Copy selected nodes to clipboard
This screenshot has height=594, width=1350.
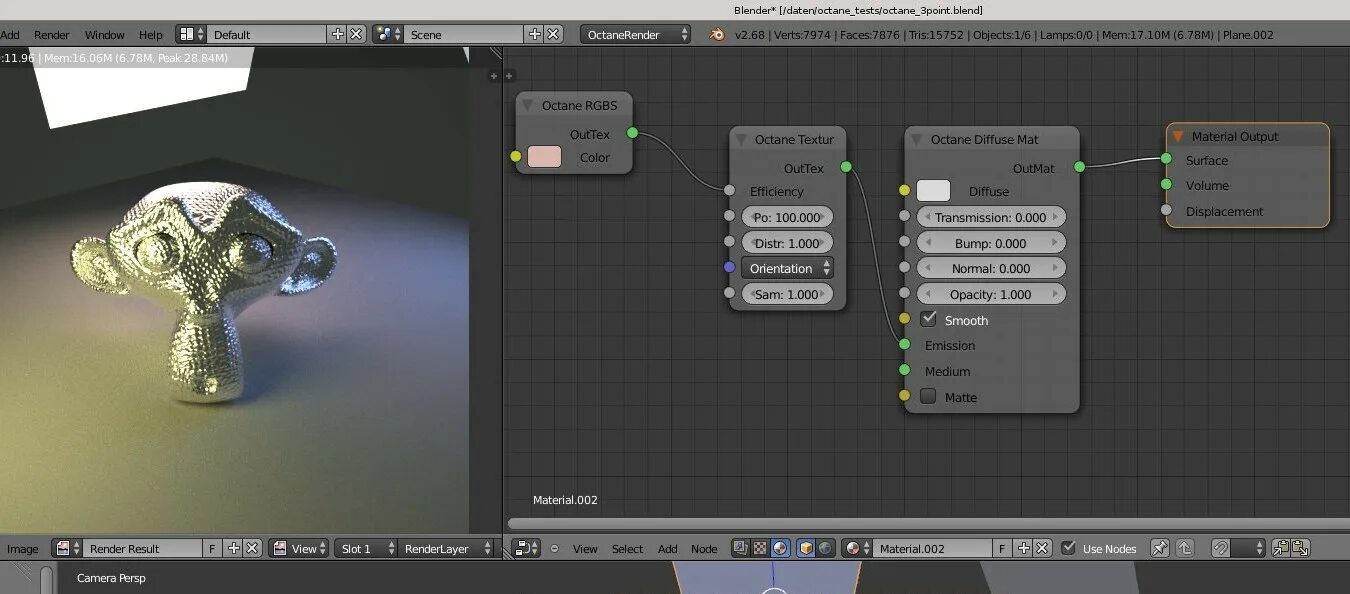point(1281,548)
